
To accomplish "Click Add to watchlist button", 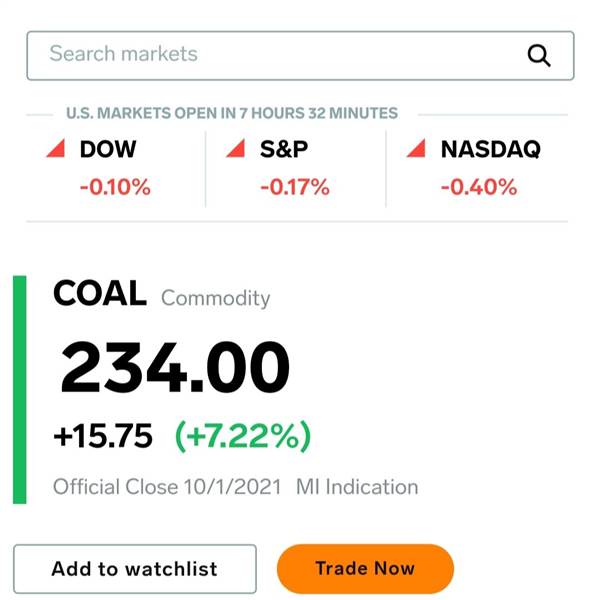I will (135, 569).
